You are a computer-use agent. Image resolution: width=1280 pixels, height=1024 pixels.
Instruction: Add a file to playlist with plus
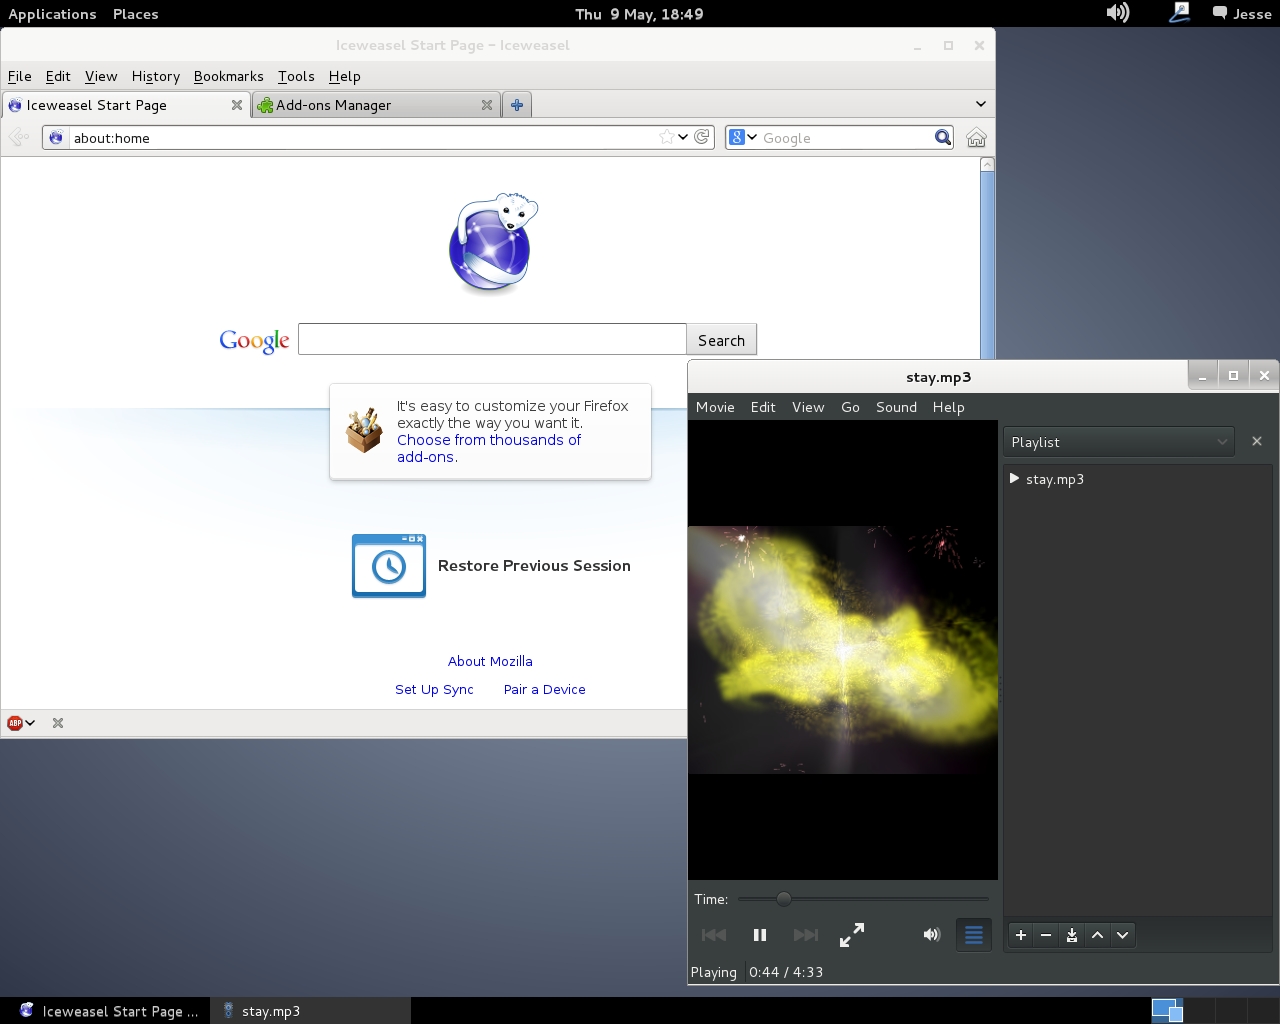tap(1021, 935)
